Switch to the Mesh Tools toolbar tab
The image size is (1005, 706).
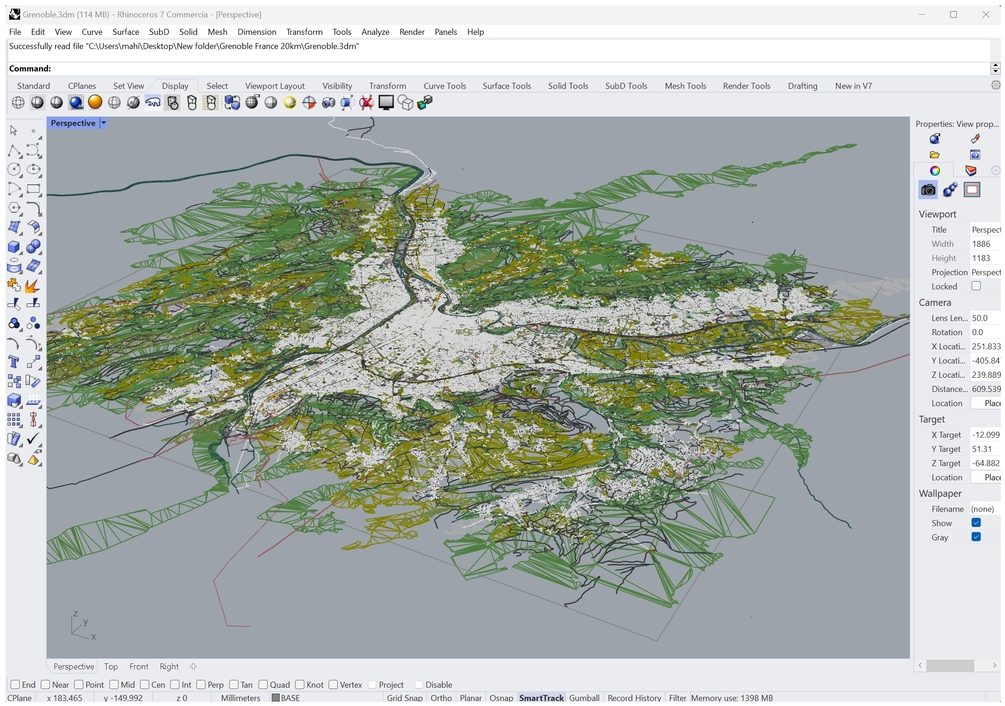point(685,86)
